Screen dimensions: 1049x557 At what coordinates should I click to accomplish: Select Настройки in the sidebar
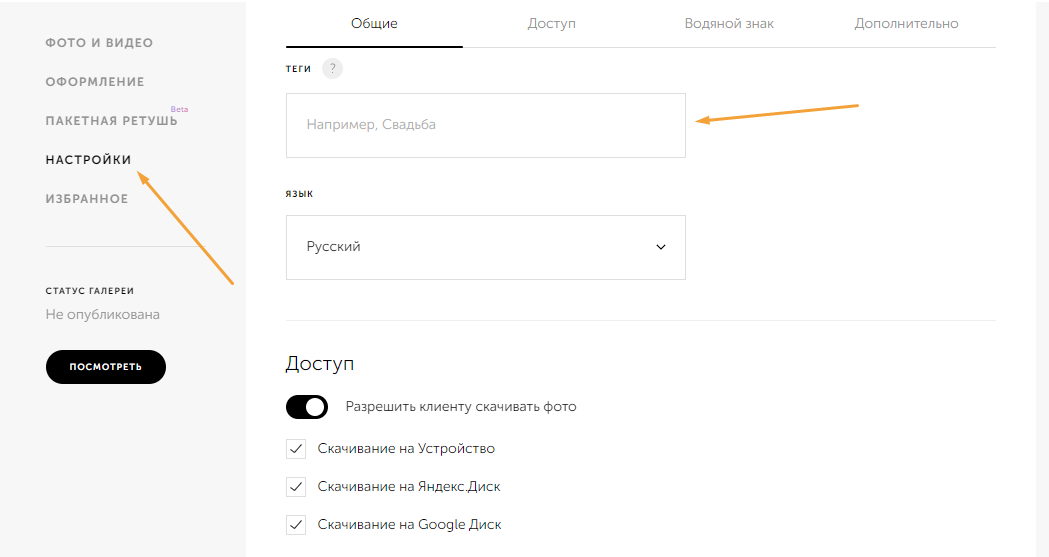tap(88, 160)
